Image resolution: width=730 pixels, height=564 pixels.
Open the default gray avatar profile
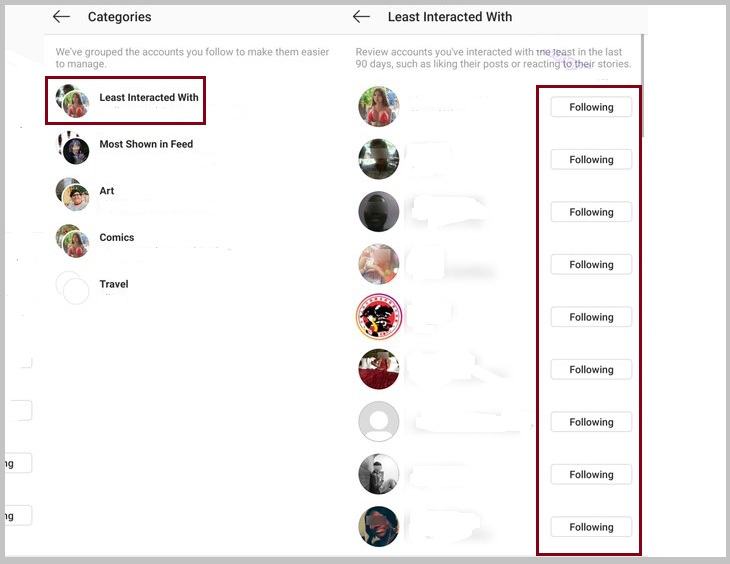tap(379, 421)
